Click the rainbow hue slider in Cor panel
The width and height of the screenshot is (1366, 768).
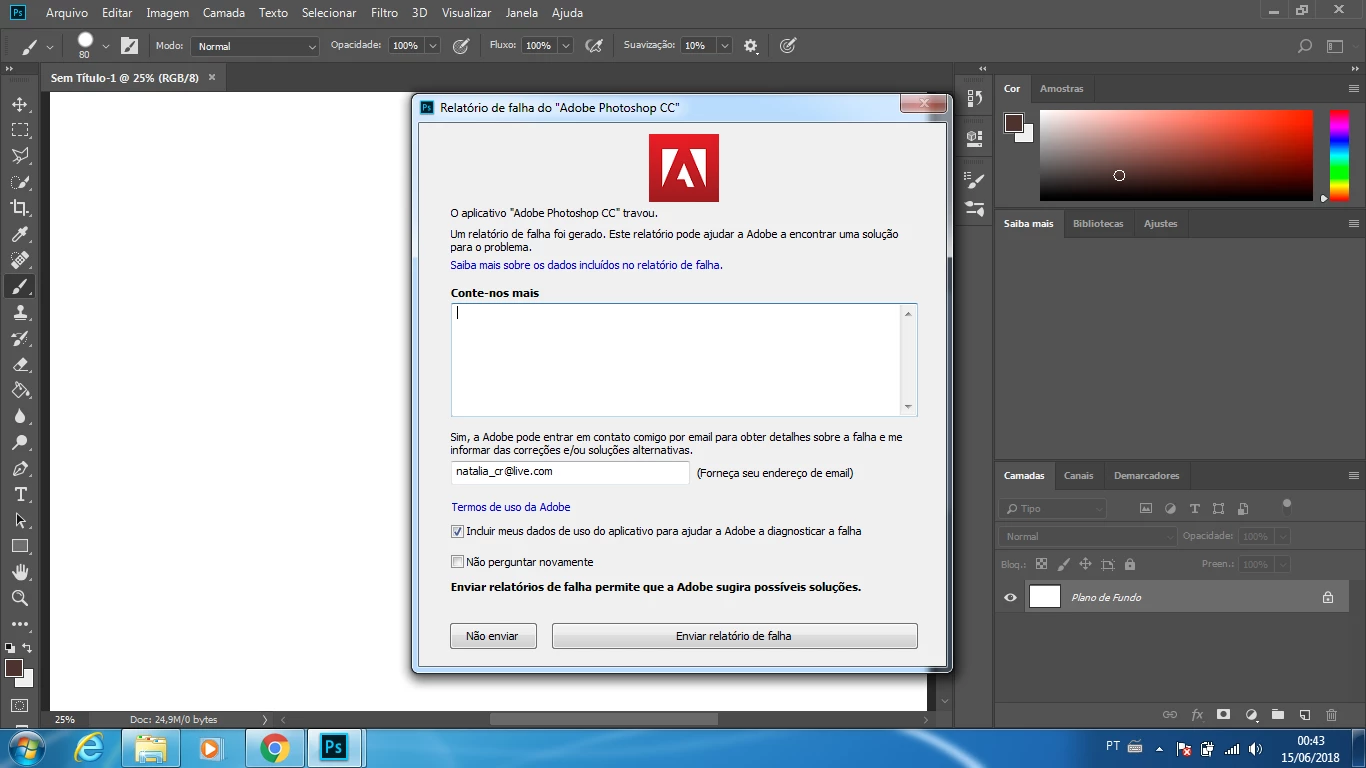tap(1339, 155)
